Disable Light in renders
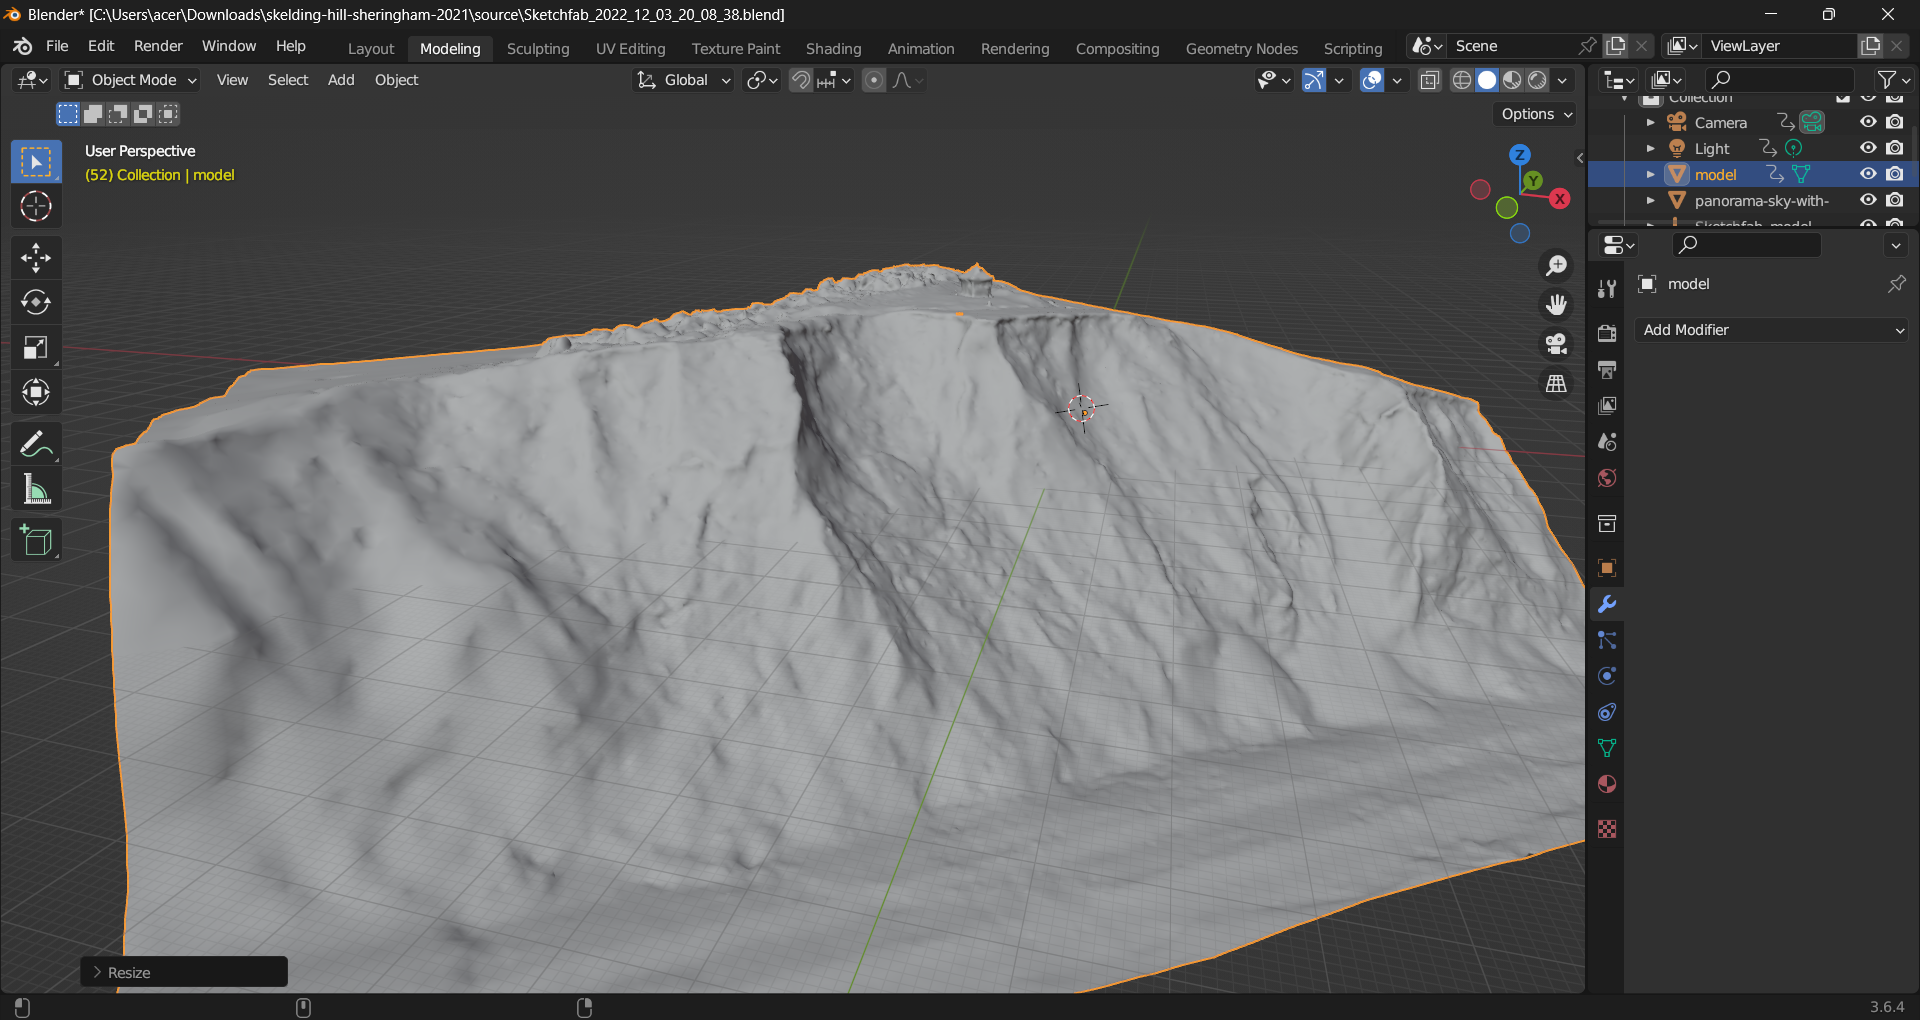 [1894, 148]
